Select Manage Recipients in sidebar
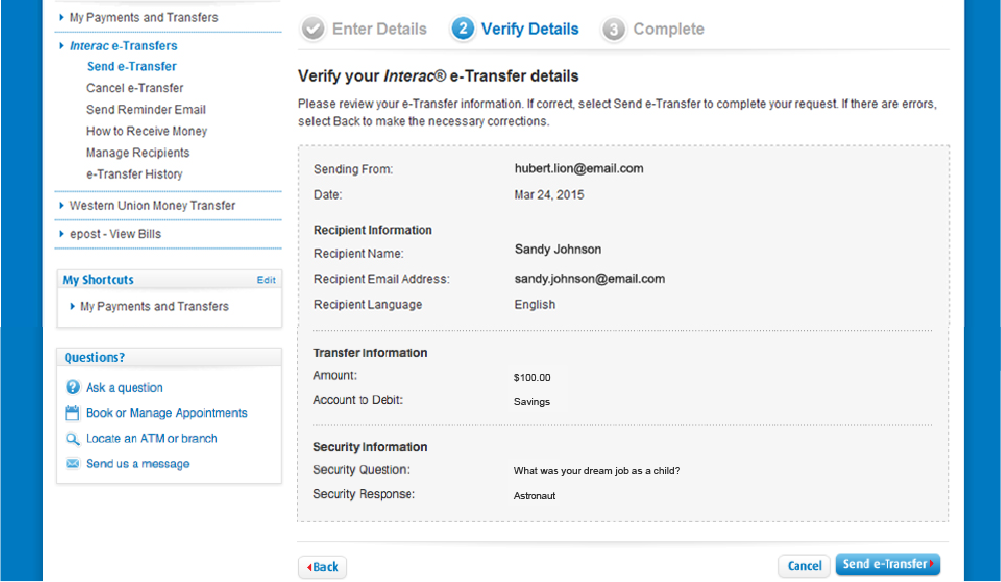The height and width of the screenshot is (582, 1001). click(x=137, y=153)
